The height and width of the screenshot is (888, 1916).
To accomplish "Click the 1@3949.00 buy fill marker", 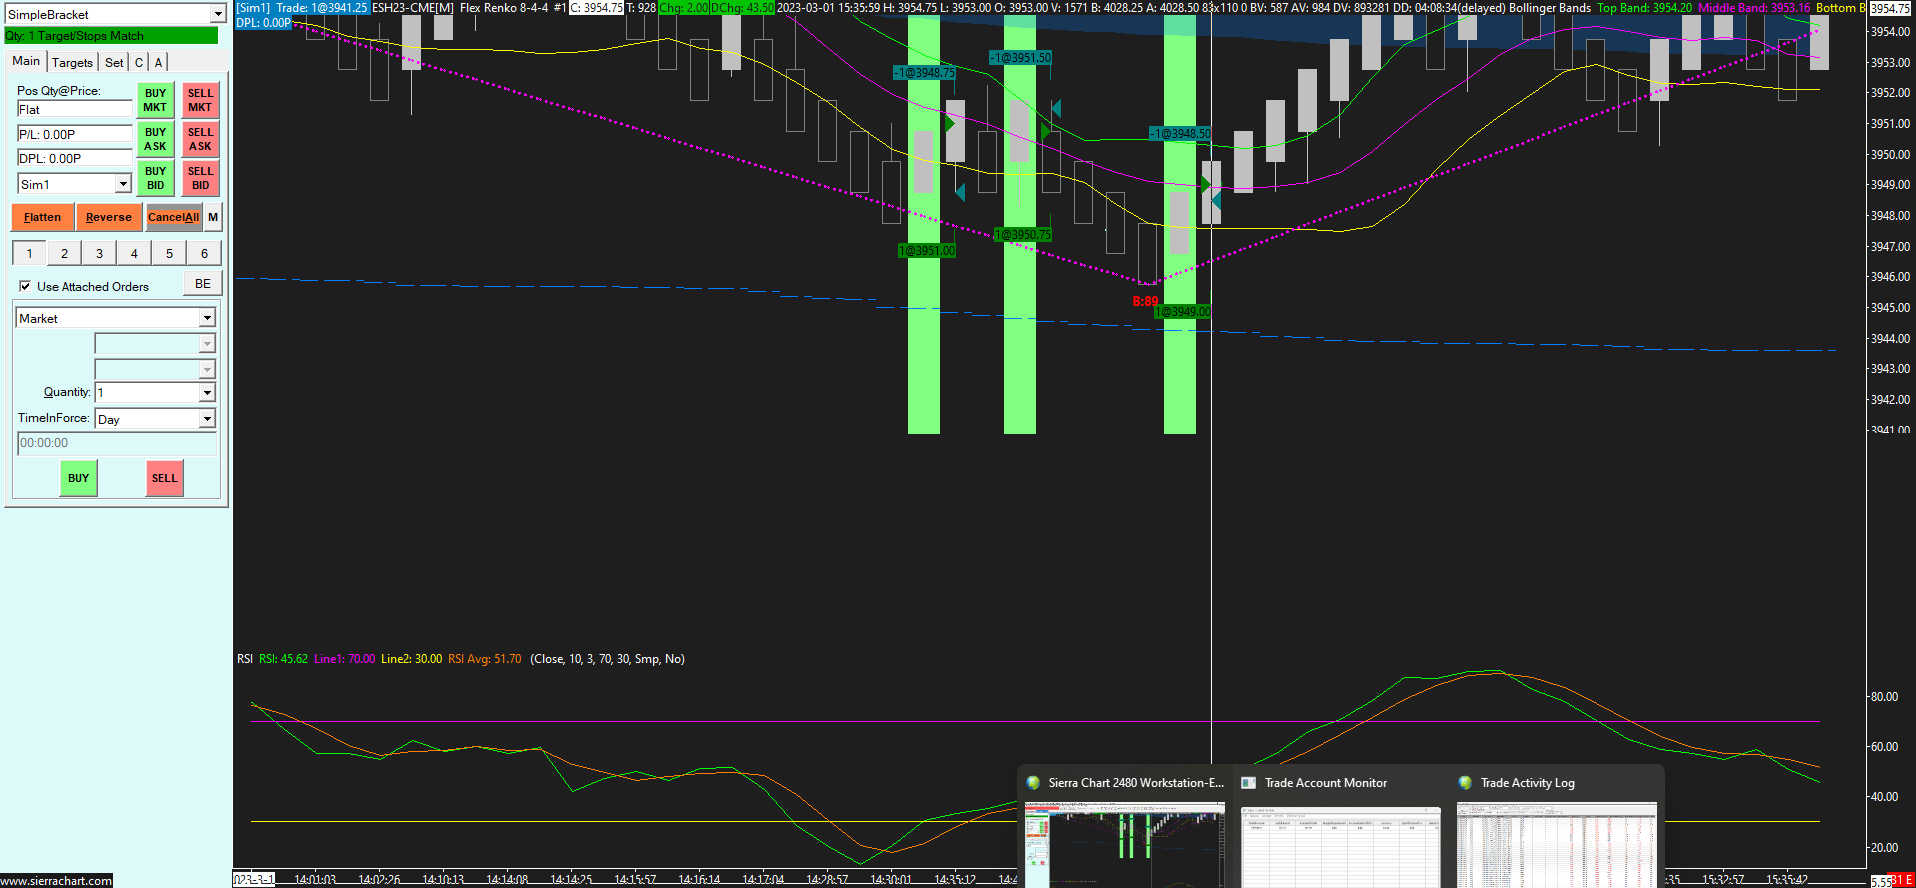I will tap(1183, 312).
